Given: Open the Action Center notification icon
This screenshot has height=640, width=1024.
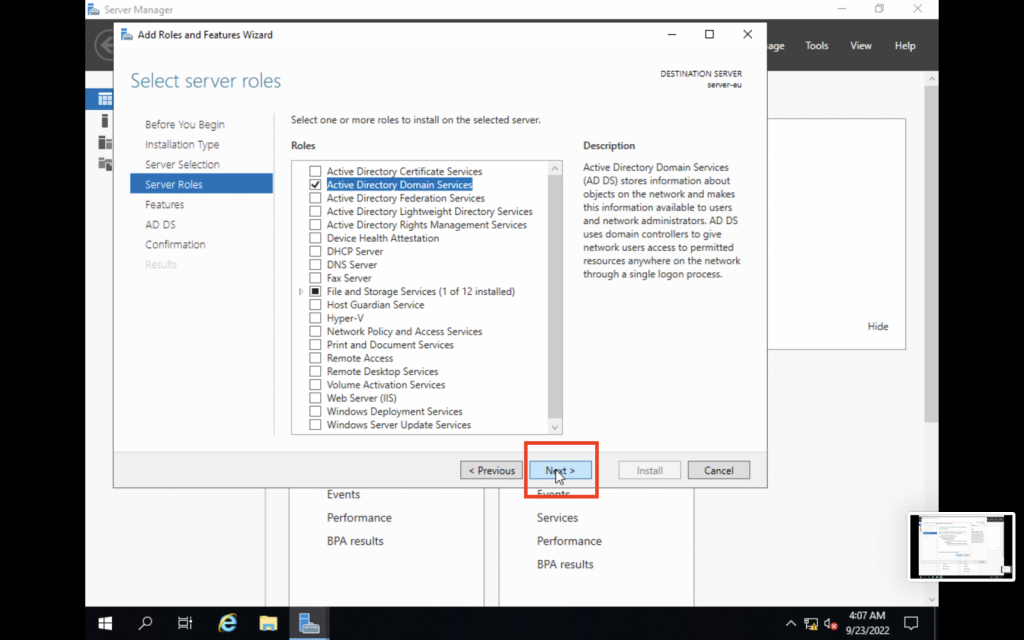Looking at the screenshot, I should [910, 623].
